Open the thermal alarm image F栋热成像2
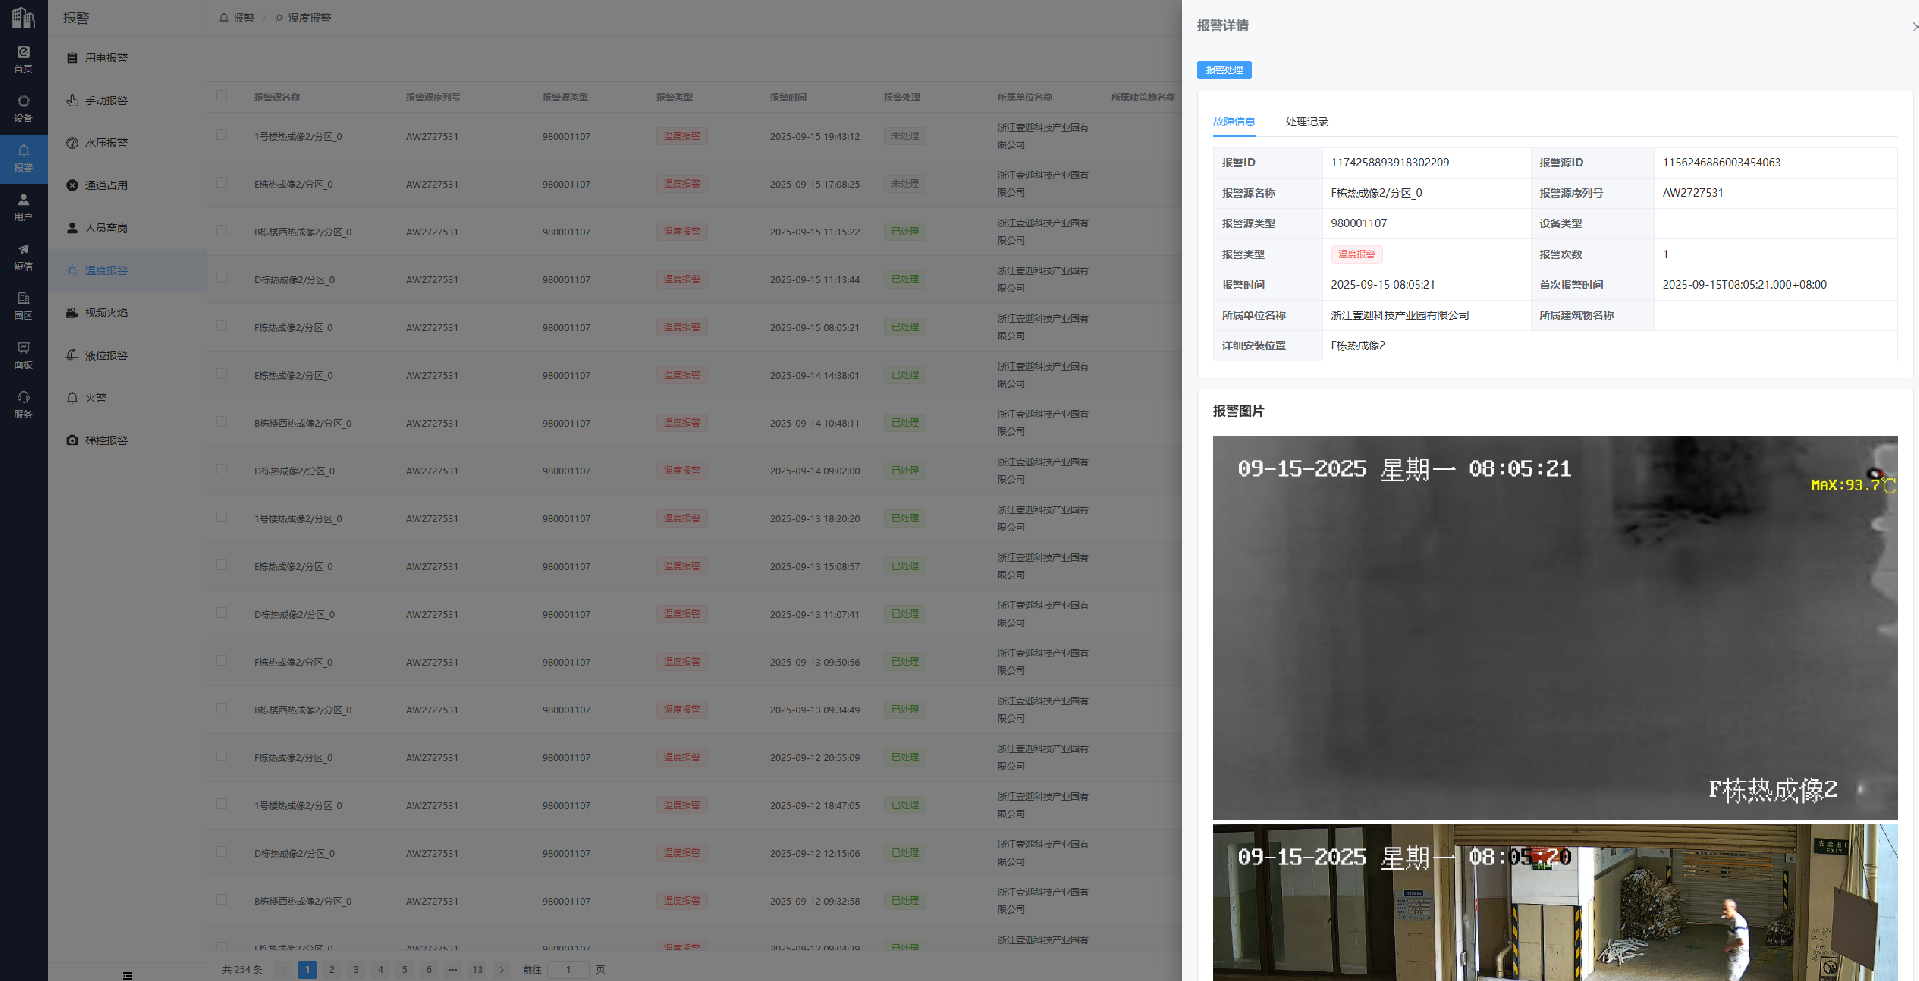The height and width of the screenshot is (981, 1919). [1554, 627]
